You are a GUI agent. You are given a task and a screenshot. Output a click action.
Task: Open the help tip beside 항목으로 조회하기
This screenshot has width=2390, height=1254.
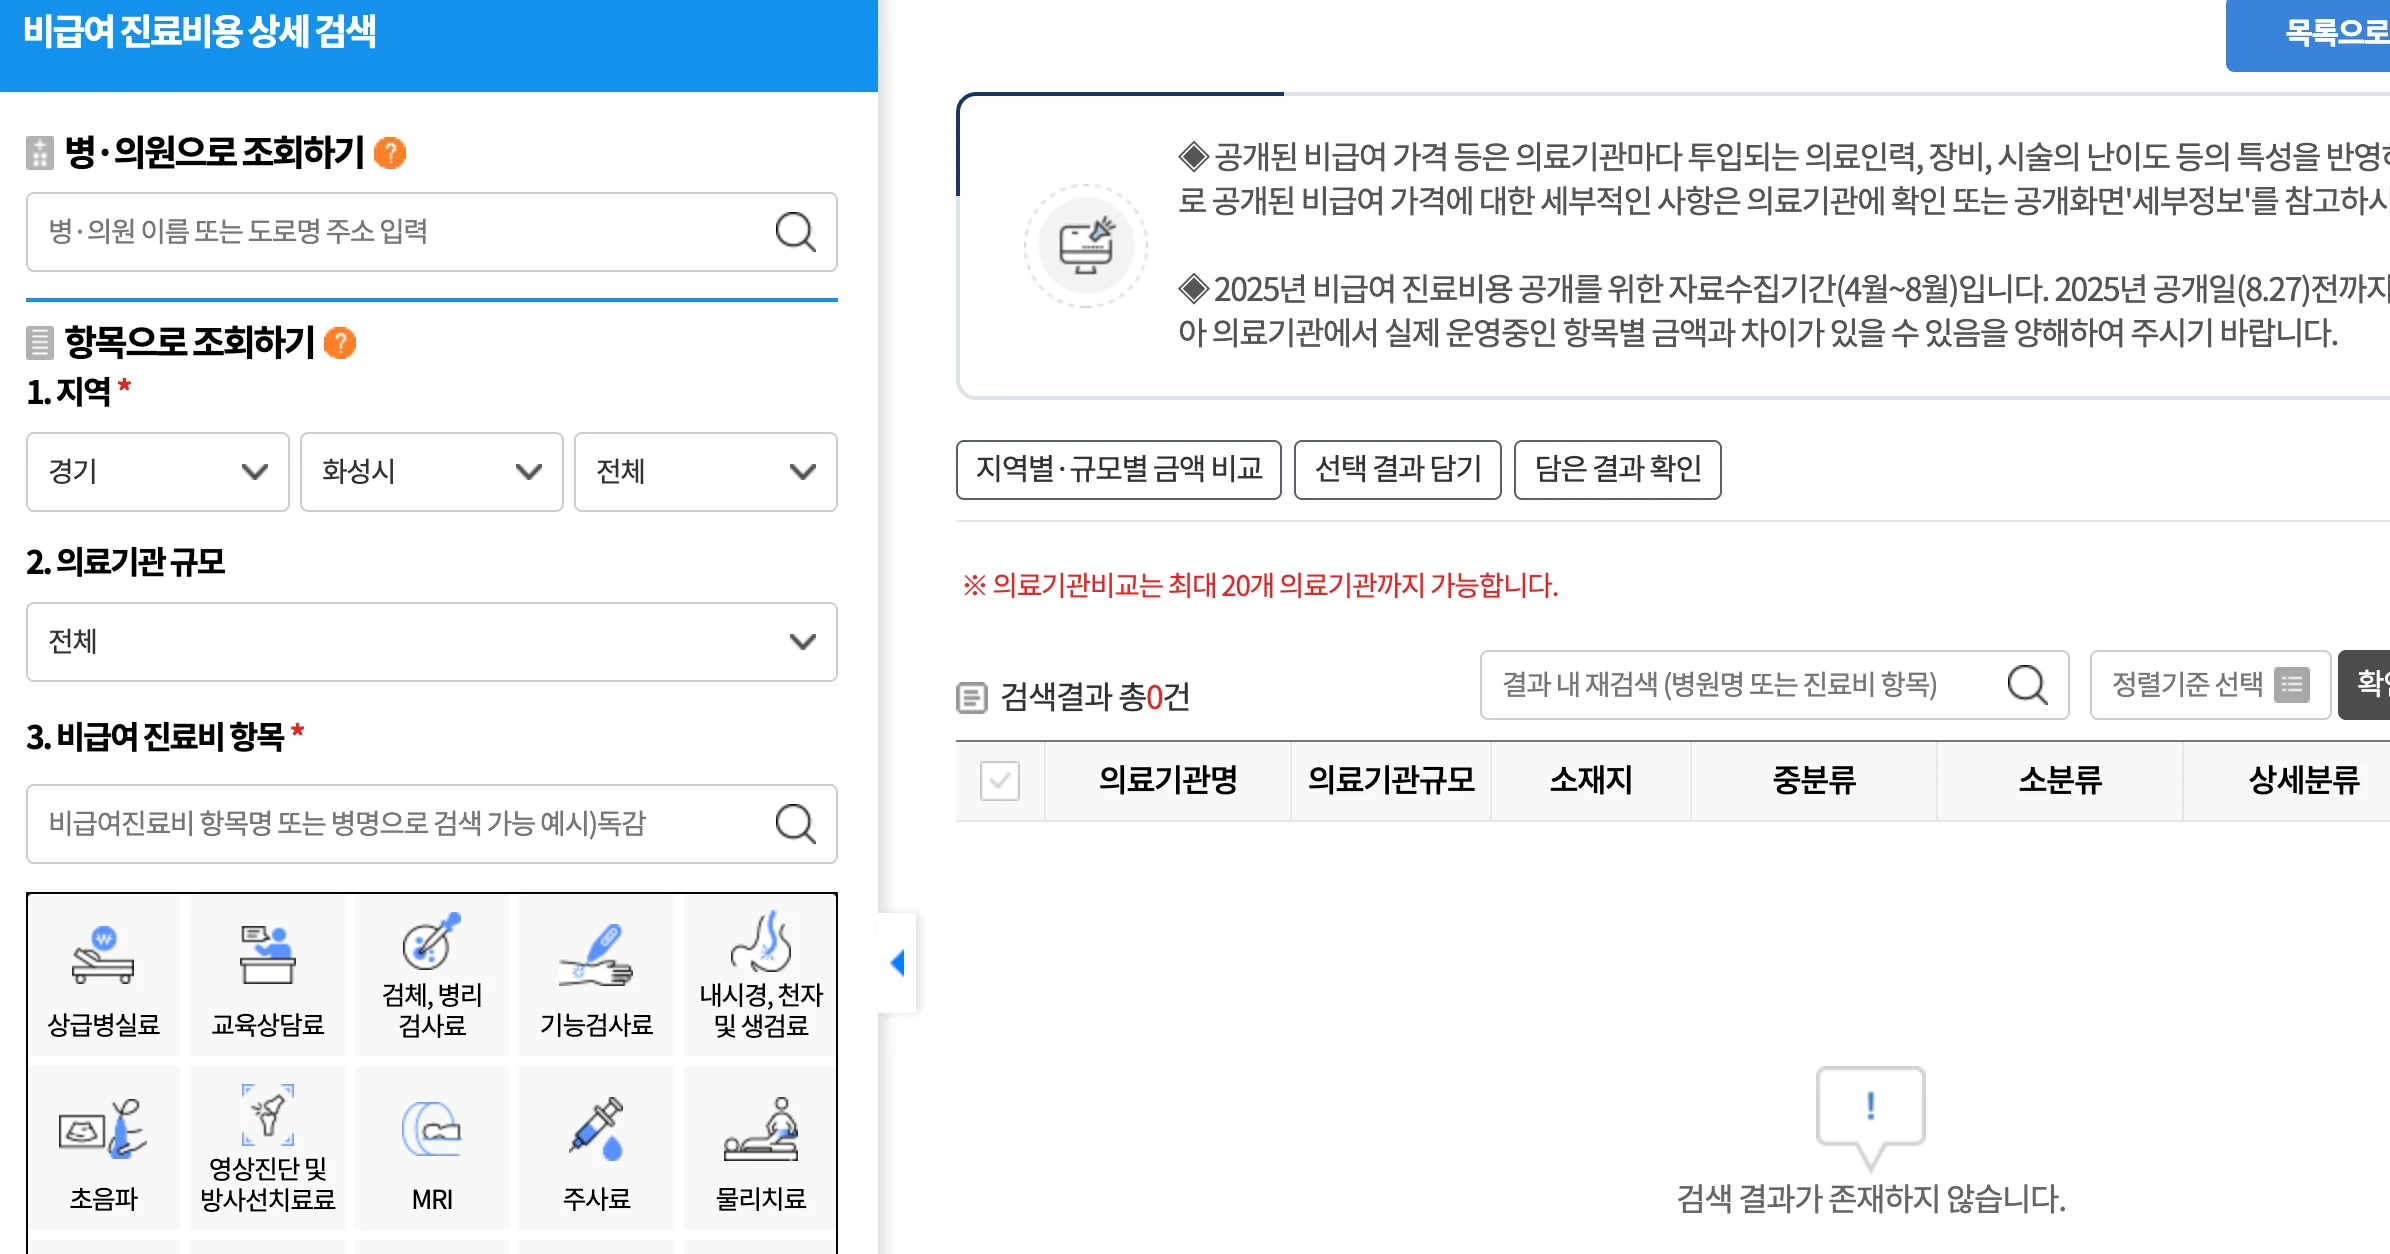coord(341,342)
